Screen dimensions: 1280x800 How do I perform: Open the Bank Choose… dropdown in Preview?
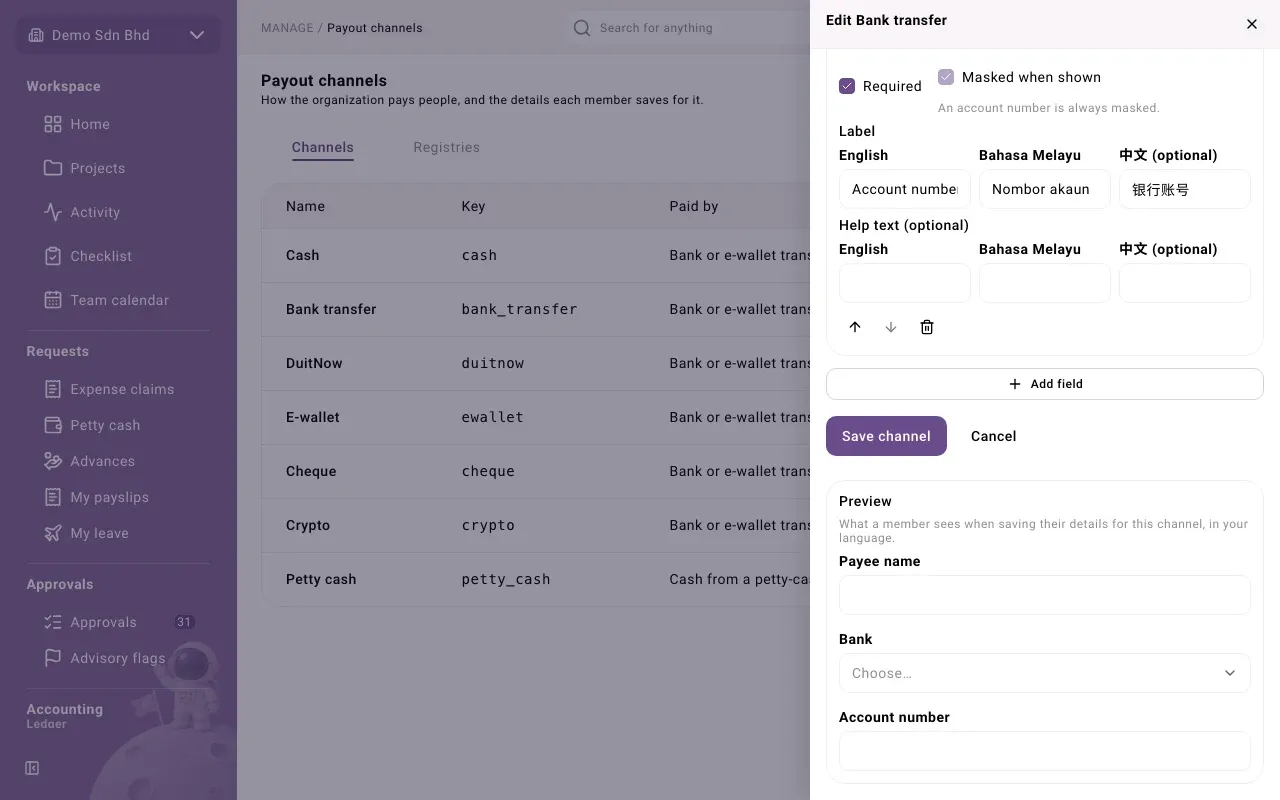click(1045, 673)
